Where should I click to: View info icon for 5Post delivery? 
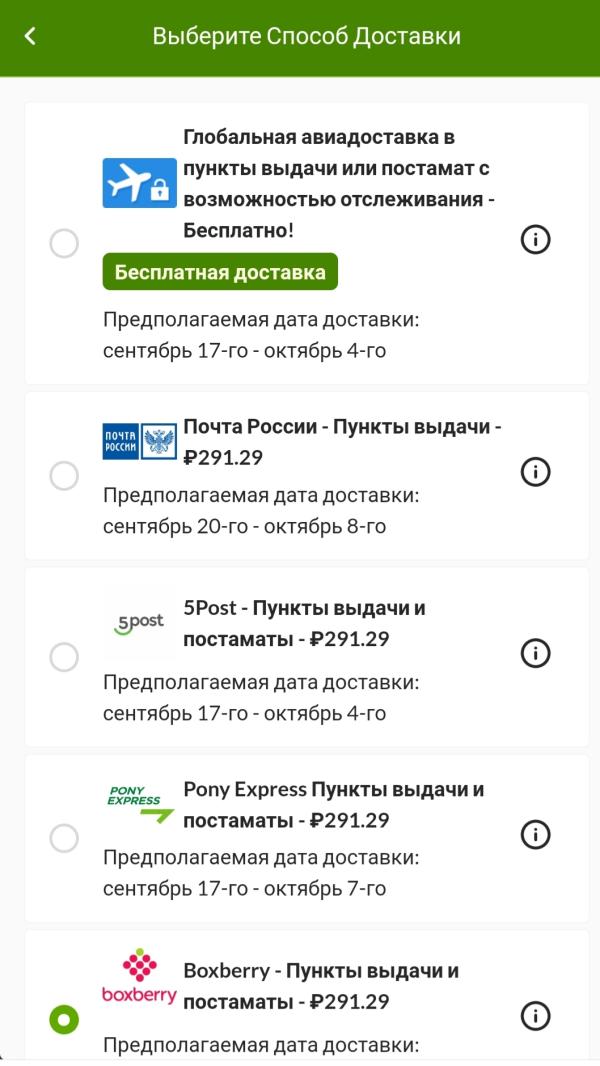[535, 653]
